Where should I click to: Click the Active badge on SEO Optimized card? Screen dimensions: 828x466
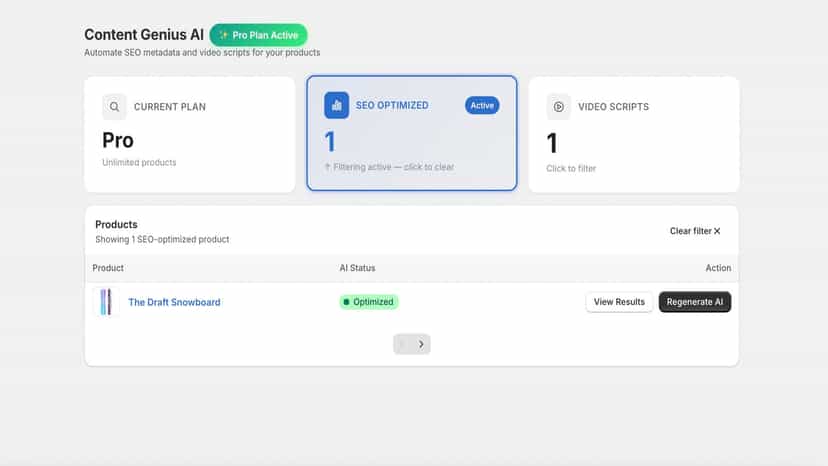point(482,105)
